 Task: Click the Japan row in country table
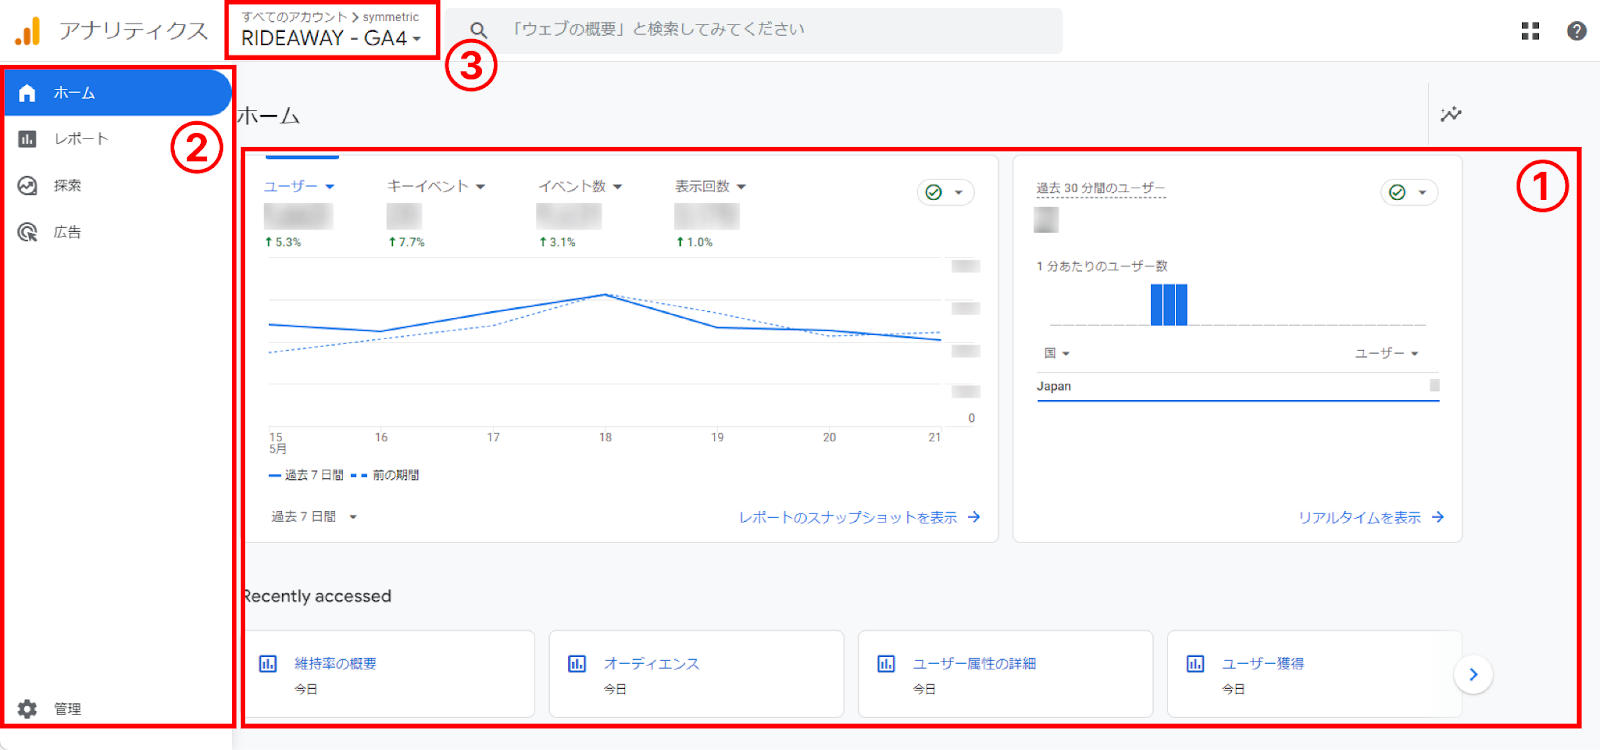(x=1238, y=386)
